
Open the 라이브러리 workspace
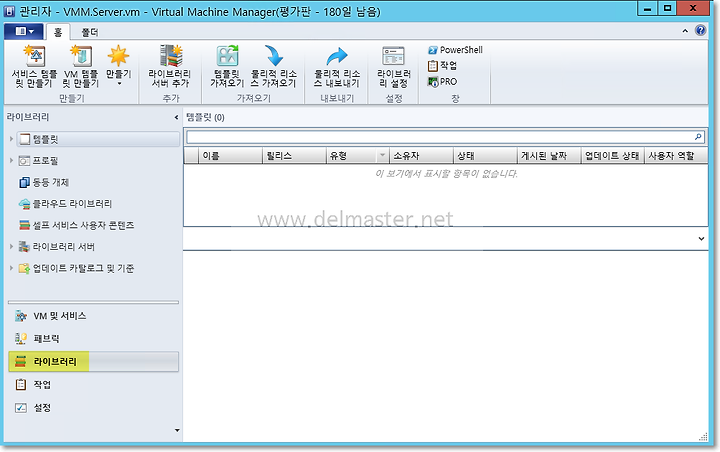[x=93, y=362]
